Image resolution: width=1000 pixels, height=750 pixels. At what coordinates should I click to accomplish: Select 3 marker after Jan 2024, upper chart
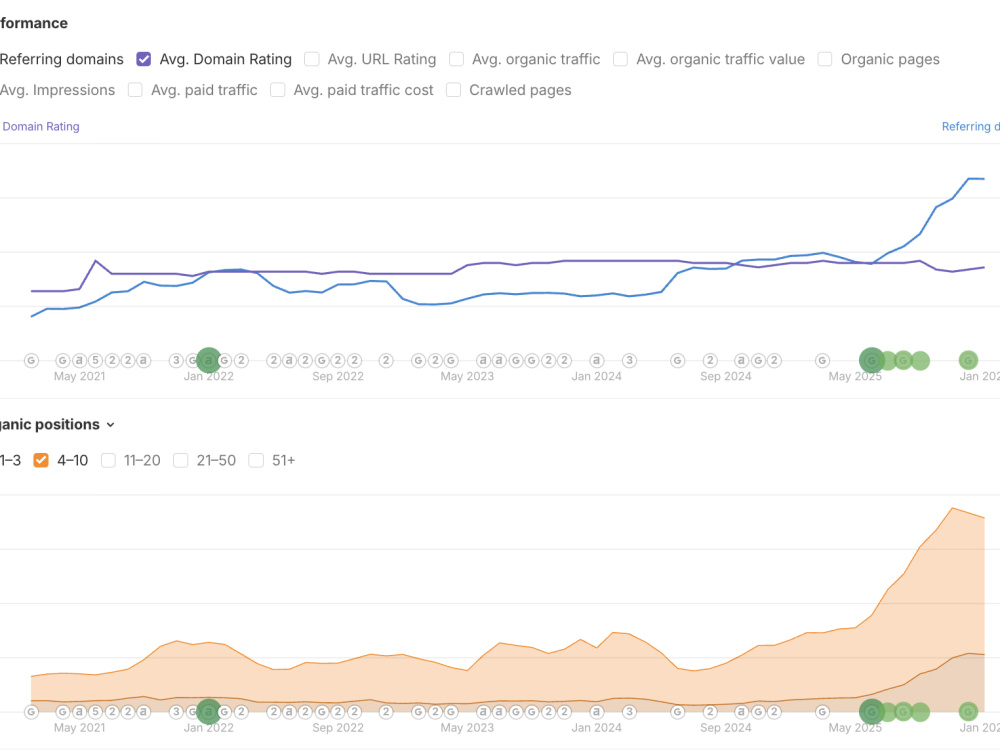pyautogui.click(x=629, y=361)
